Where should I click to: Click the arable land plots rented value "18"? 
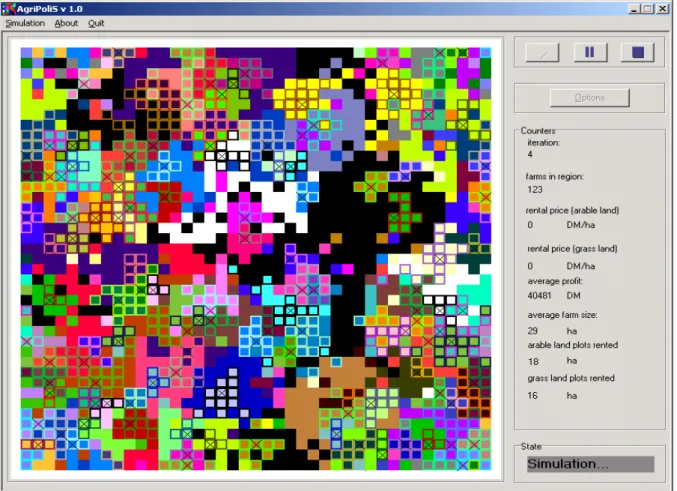click(533, 361)
